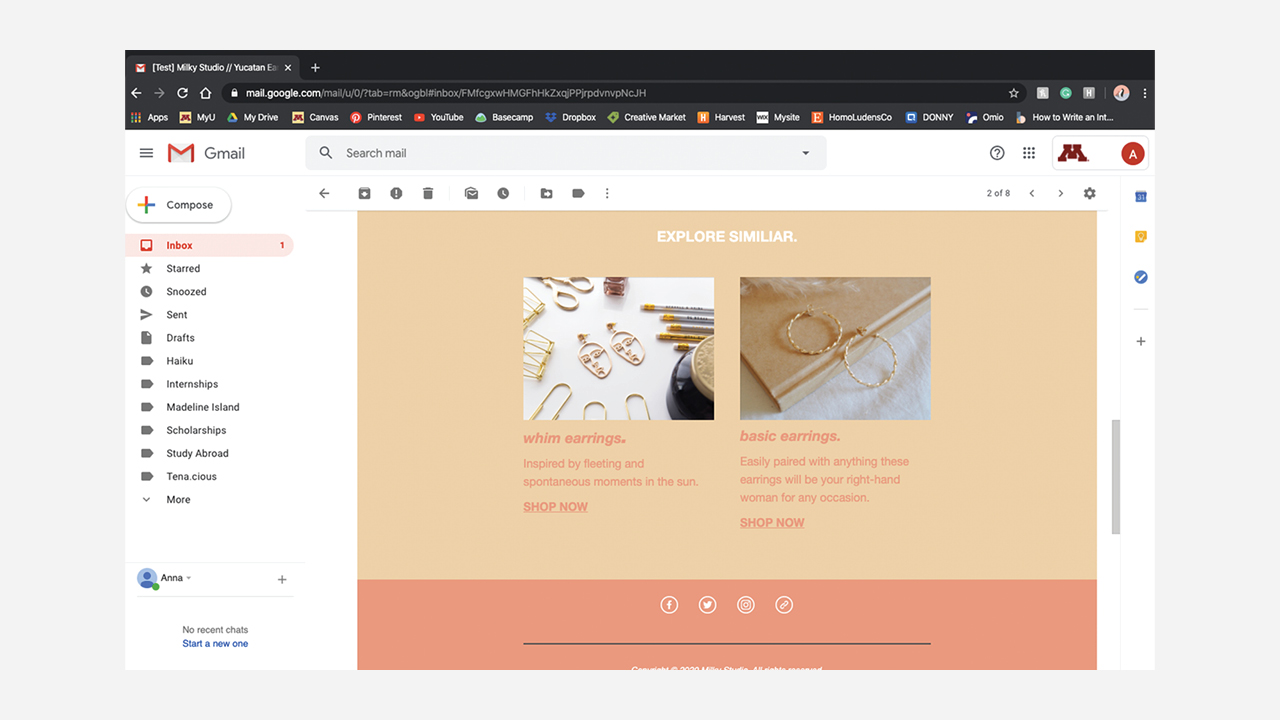Image resolution: width=1280 pixels, height=720 pixels.
Task: Open Google Tasks side panel
Action: tap(1141, 277)
